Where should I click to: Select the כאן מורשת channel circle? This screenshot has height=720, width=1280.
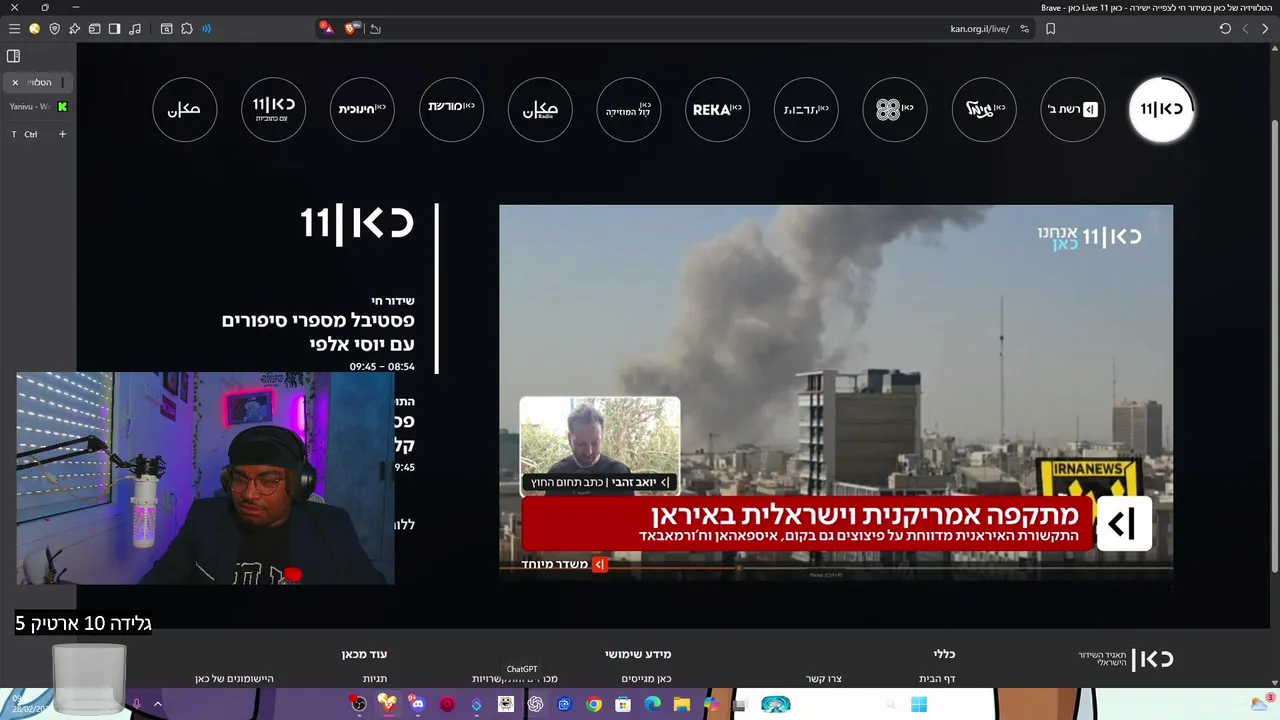click(x=451, y=109)
